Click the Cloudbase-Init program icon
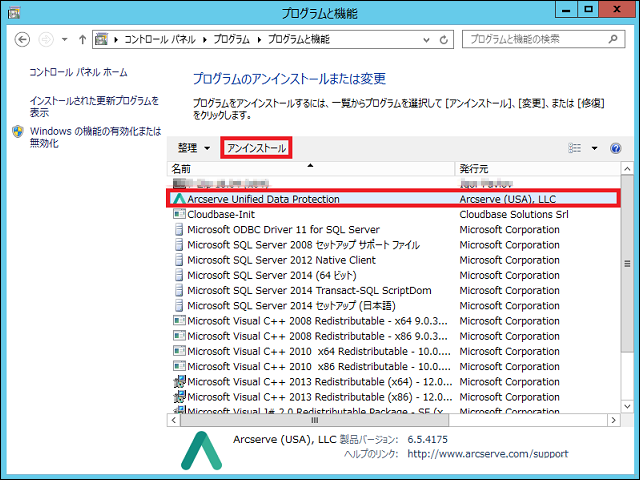The image size is (640, 480). pyautogui.click(x=179, y=214)
